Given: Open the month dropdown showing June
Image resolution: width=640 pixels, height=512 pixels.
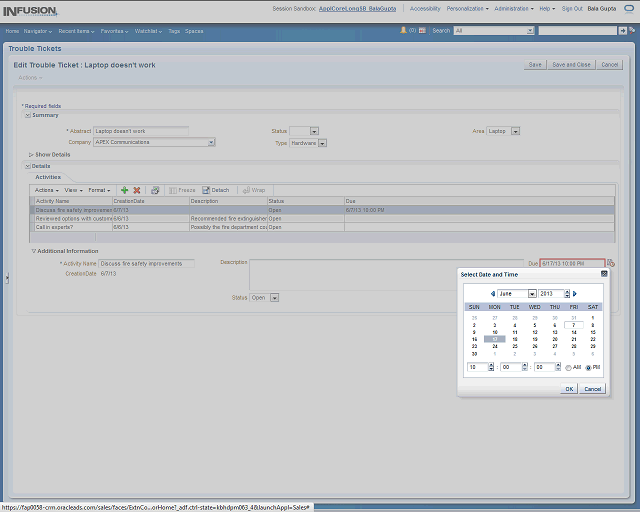Looking at the screenshot, I should (532, 294).
